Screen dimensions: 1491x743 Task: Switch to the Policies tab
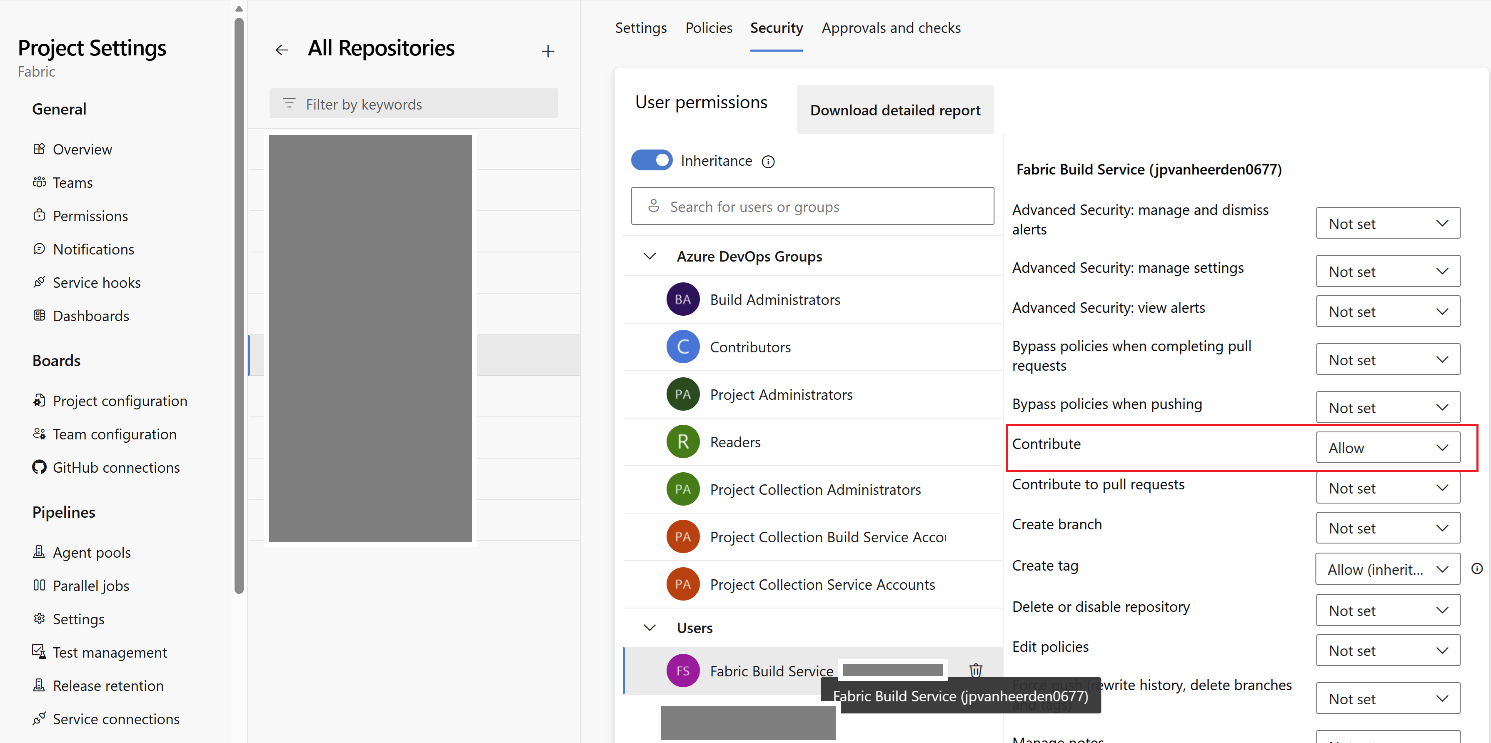(709, 28)
